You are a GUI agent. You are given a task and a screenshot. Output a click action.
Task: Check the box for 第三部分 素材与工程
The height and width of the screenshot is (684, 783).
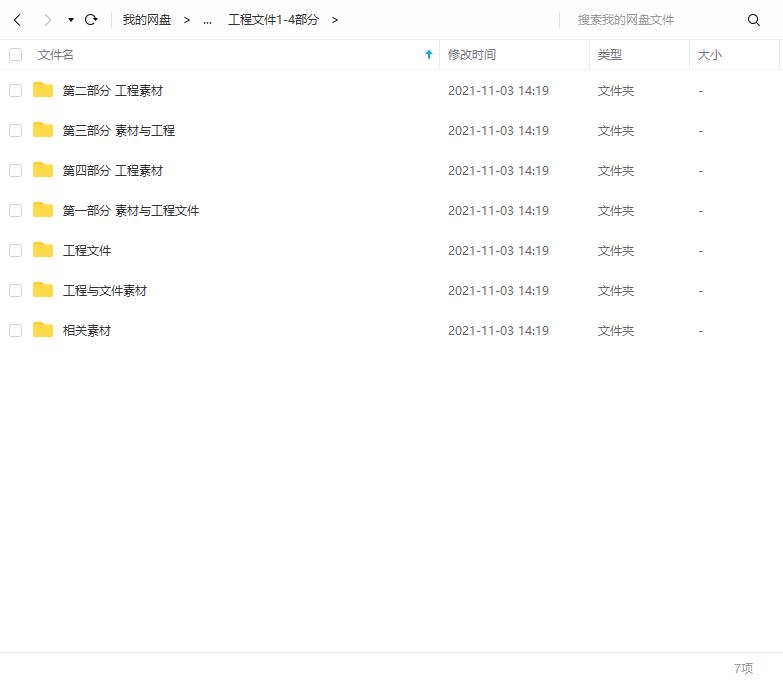(15, 130)
